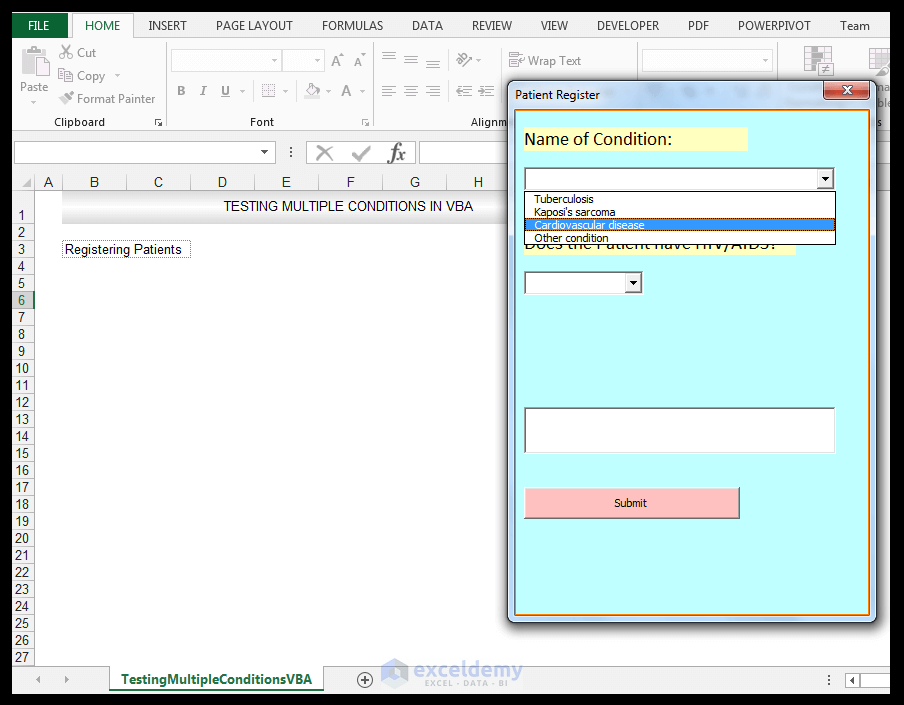The height and width of the screenshot is (705, 904).
Task: Choose Other condition option
Action: [x=680, y=238]
